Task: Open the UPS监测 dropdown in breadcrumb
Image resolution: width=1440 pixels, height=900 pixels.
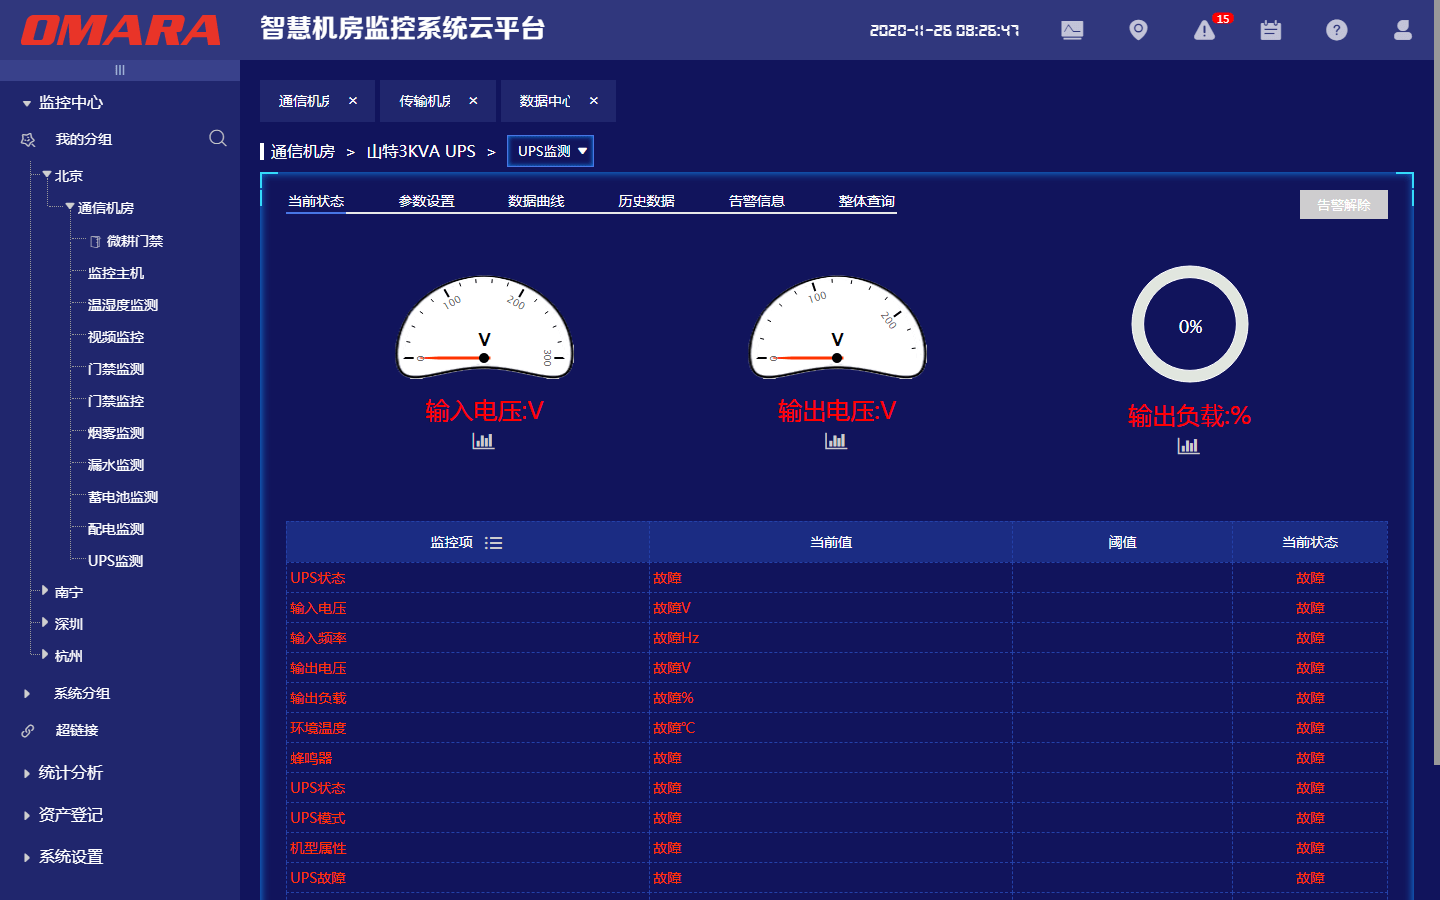Action: (551, 151)
